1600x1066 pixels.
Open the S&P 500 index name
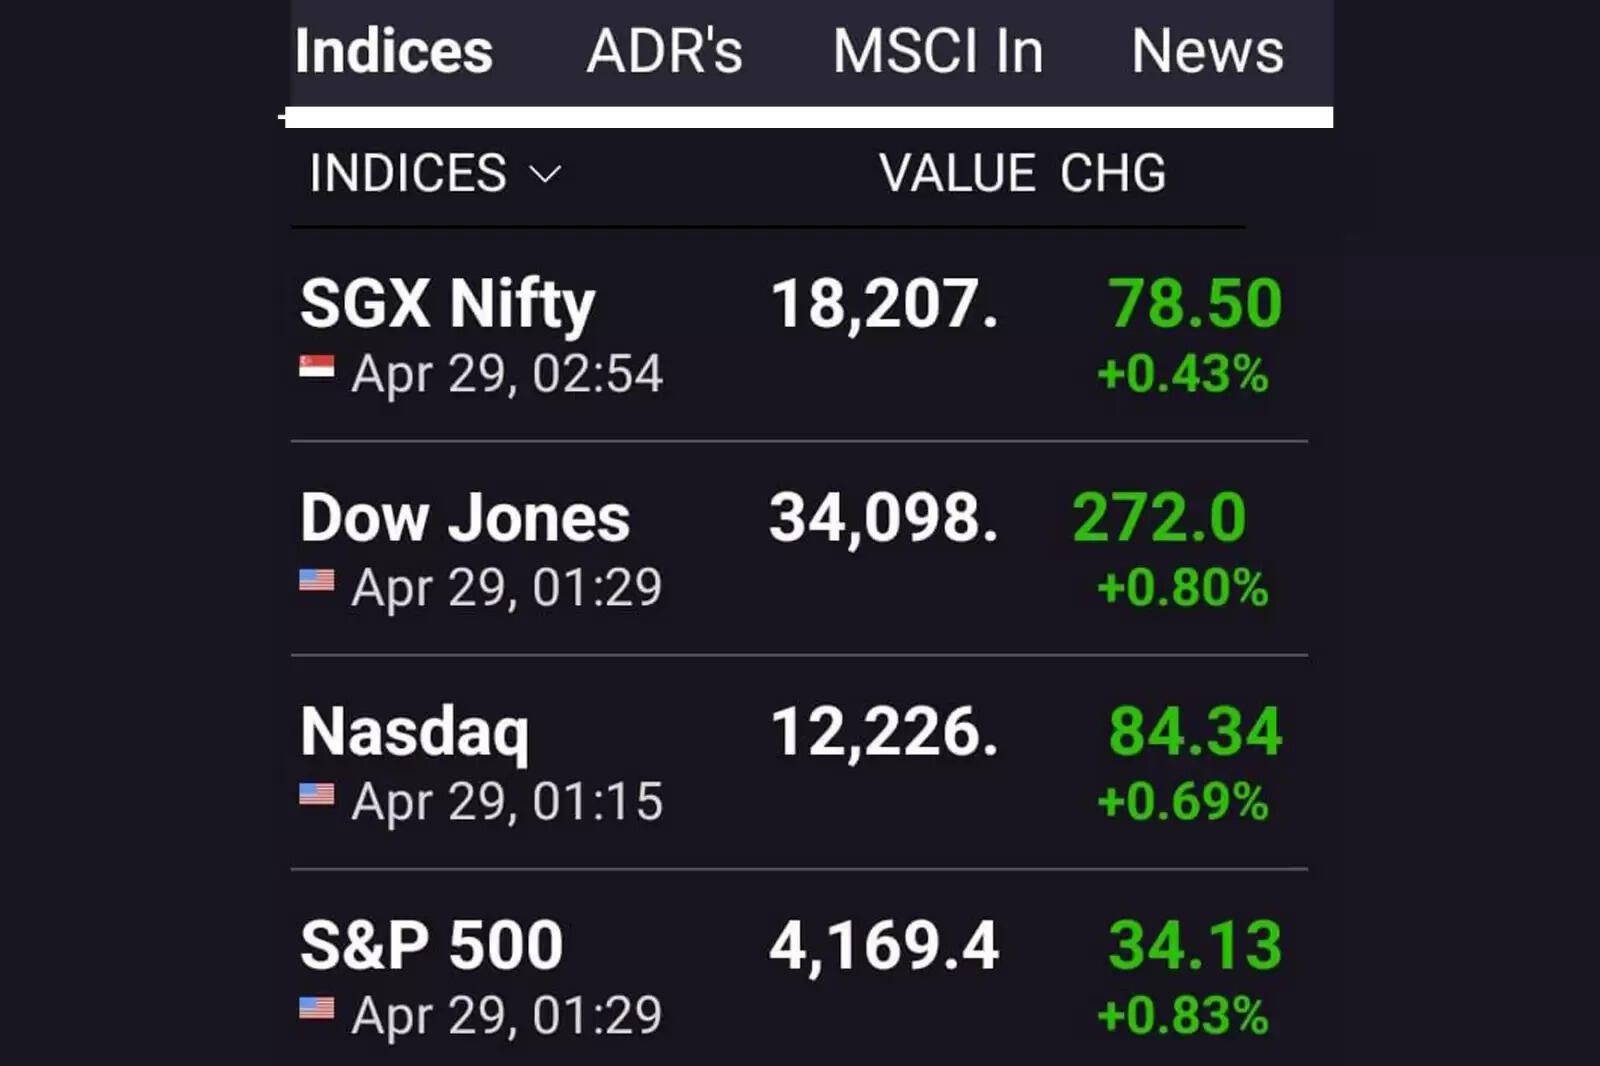tap(431, 946)
